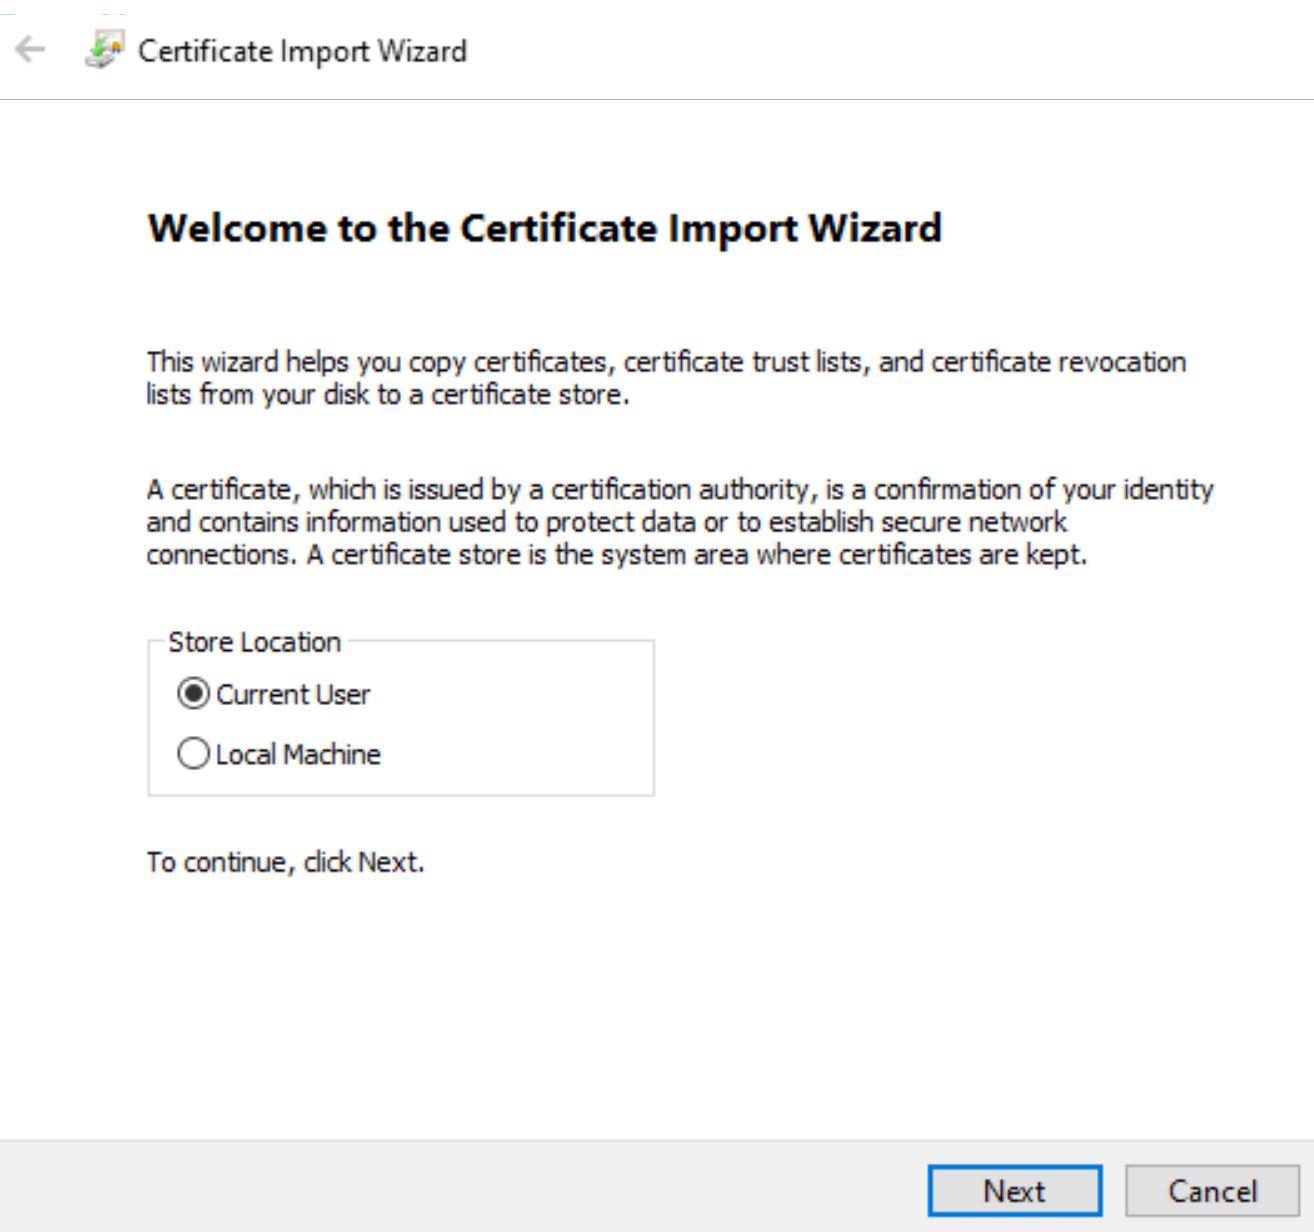
Task: Click Next to continue the wizard
Action: 1013,1191
